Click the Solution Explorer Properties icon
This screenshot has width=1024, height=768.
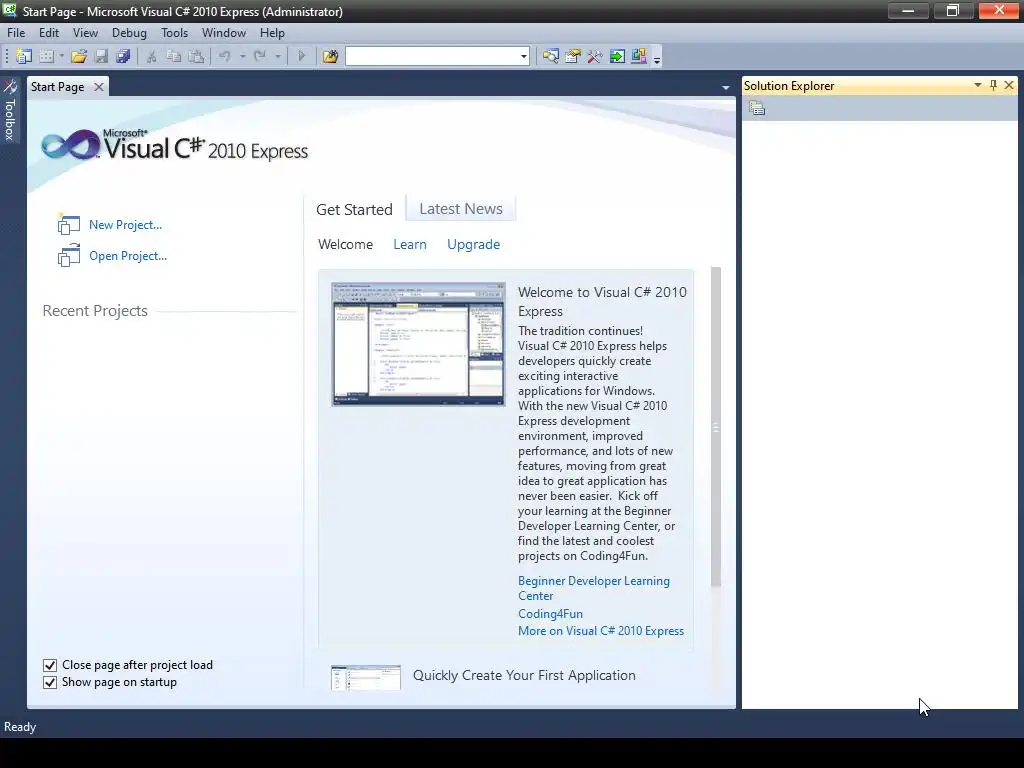tap(757, 108)
